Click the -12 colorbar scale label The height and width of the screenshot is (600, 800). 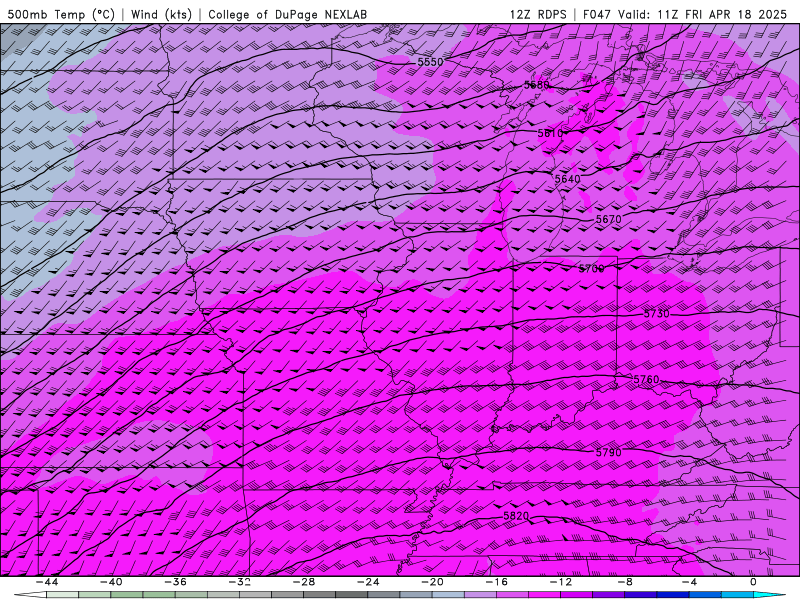[x=561, y=582]
